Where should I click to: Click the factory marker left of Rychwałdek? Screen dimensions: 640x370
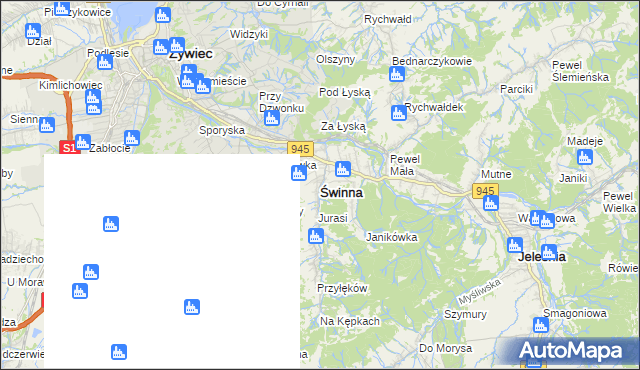point(399,113)
